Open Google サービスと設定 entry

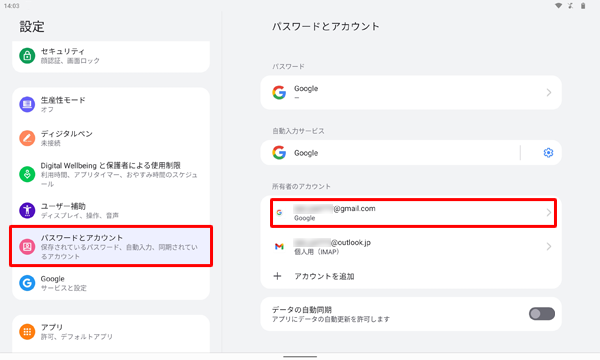tap(111, 283)
